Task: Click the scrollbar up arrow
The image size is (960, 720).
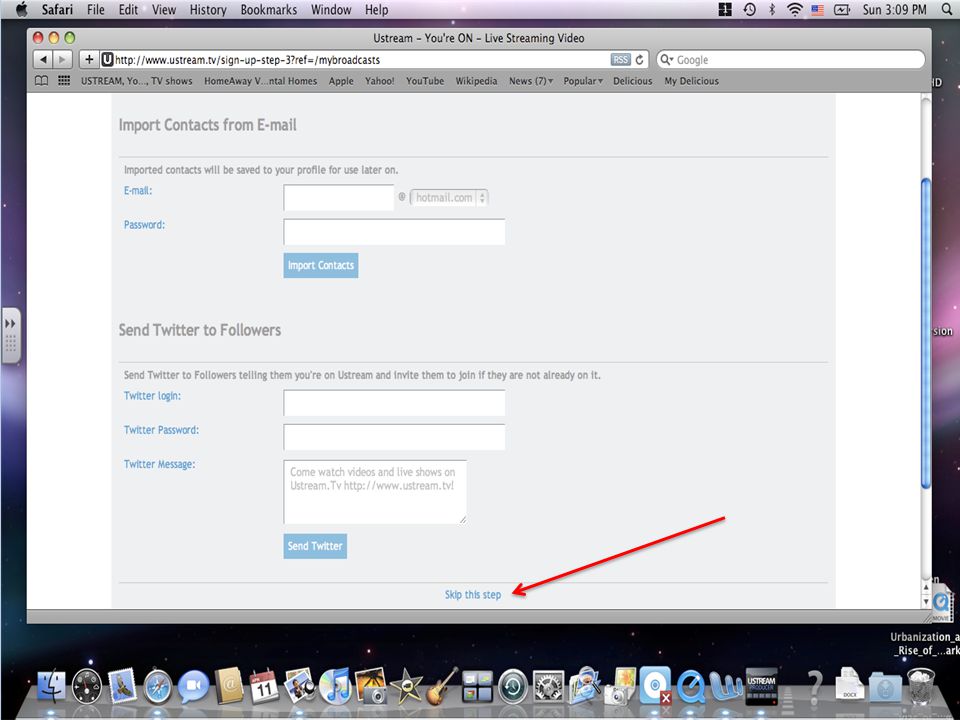Action: (926, 588)
